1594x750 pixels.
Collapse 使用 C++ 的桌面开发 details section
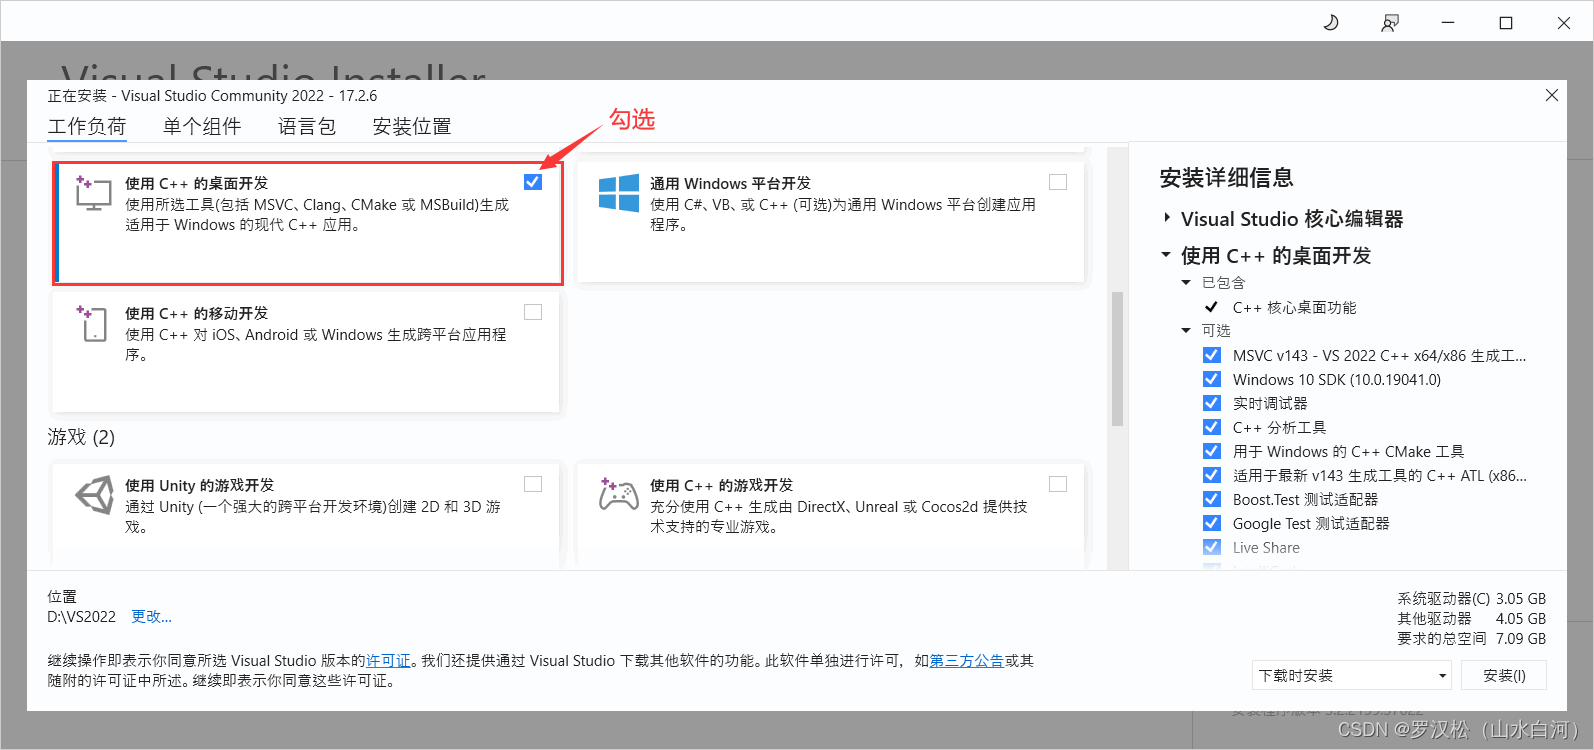pos(1166,255)
